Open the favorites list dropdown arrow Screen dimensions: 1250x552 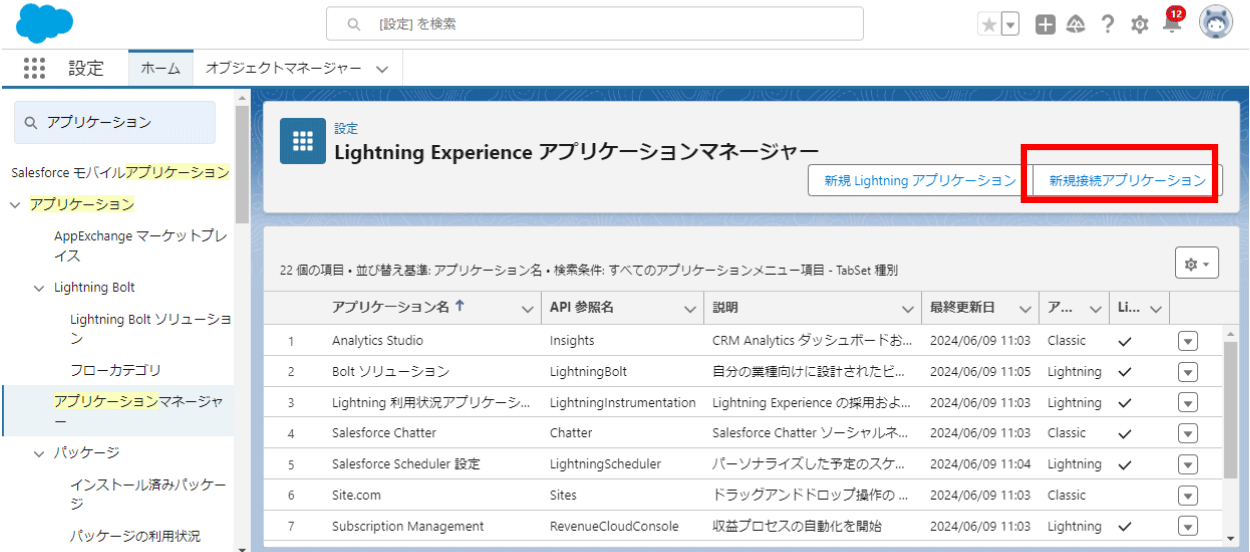(1011, 25)
